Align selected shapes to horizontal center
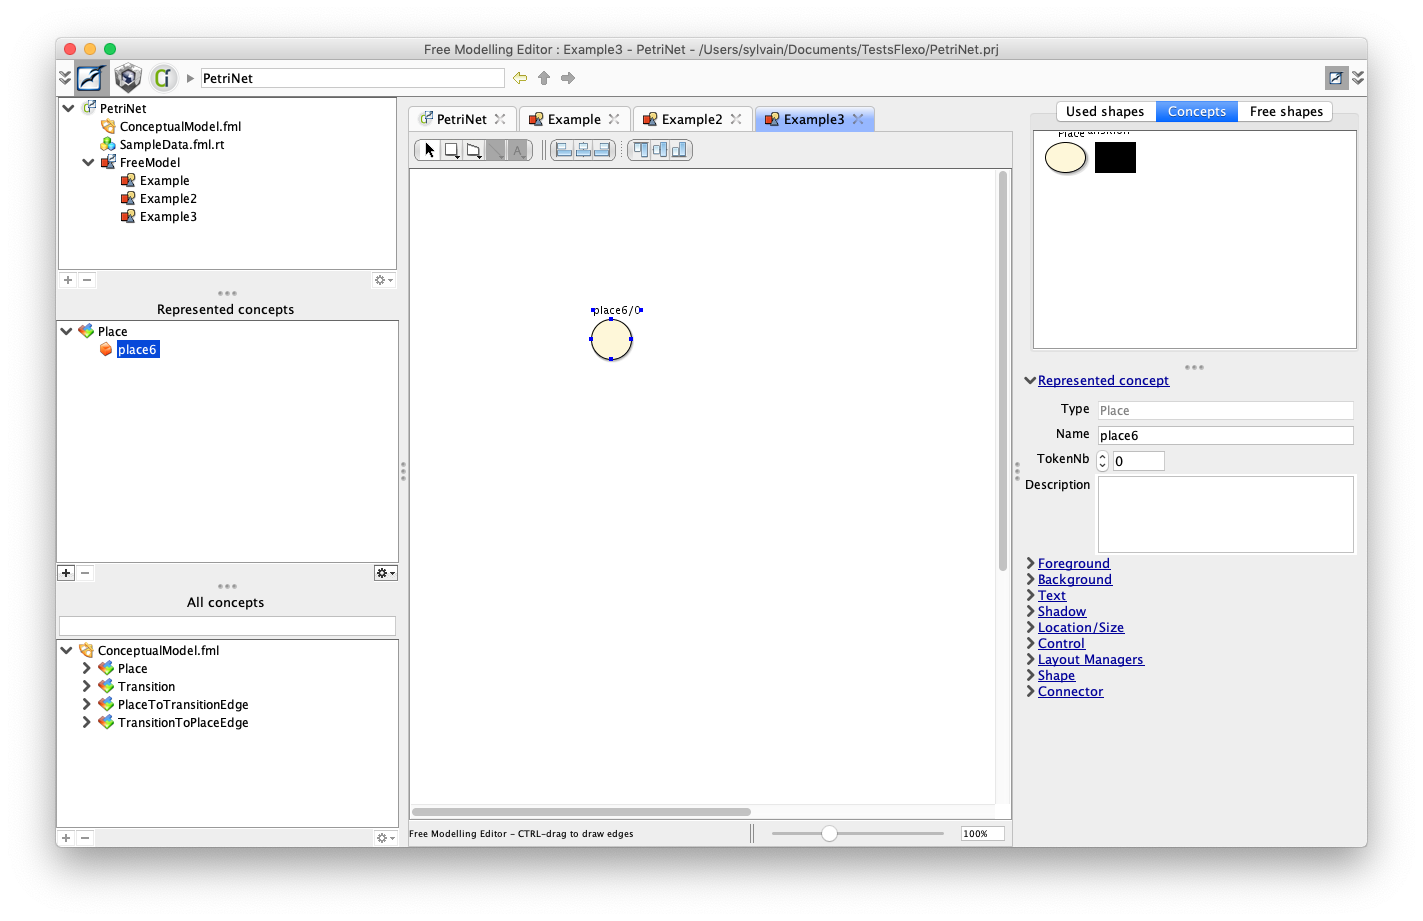 583,150
